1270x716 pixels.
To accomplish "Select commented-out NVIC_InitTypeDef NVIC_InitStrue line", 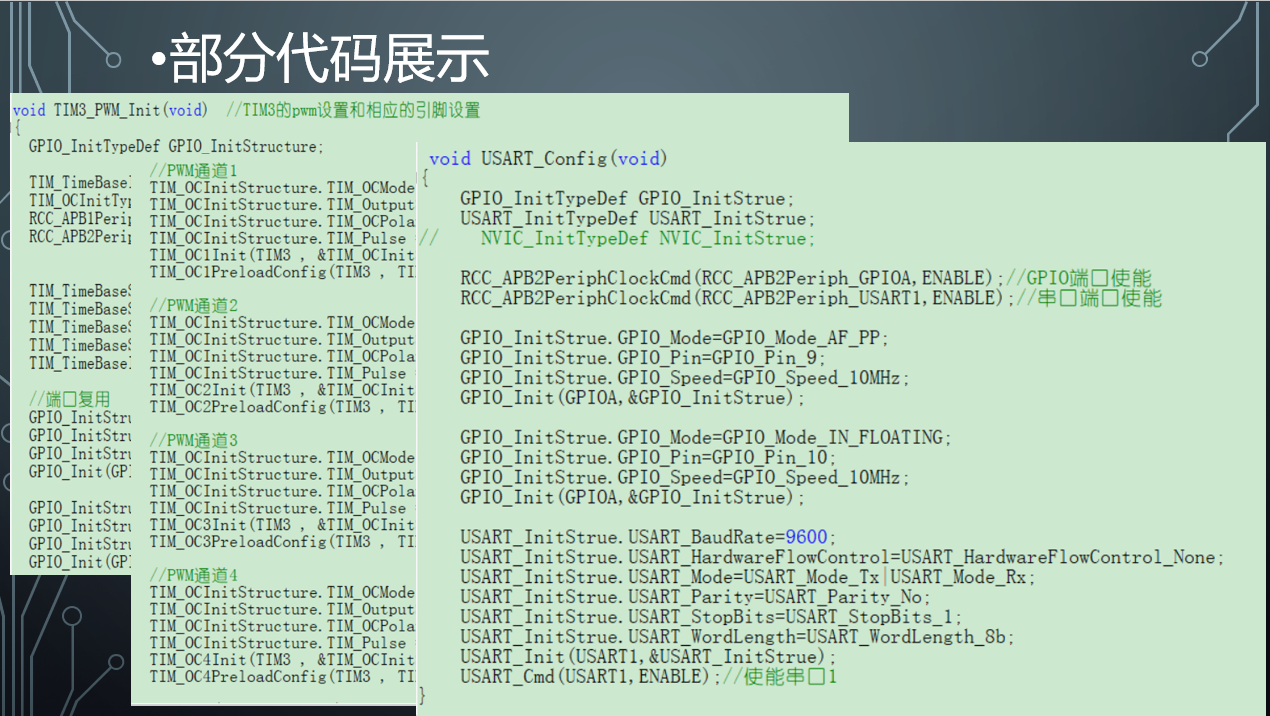I will [617, 238].
